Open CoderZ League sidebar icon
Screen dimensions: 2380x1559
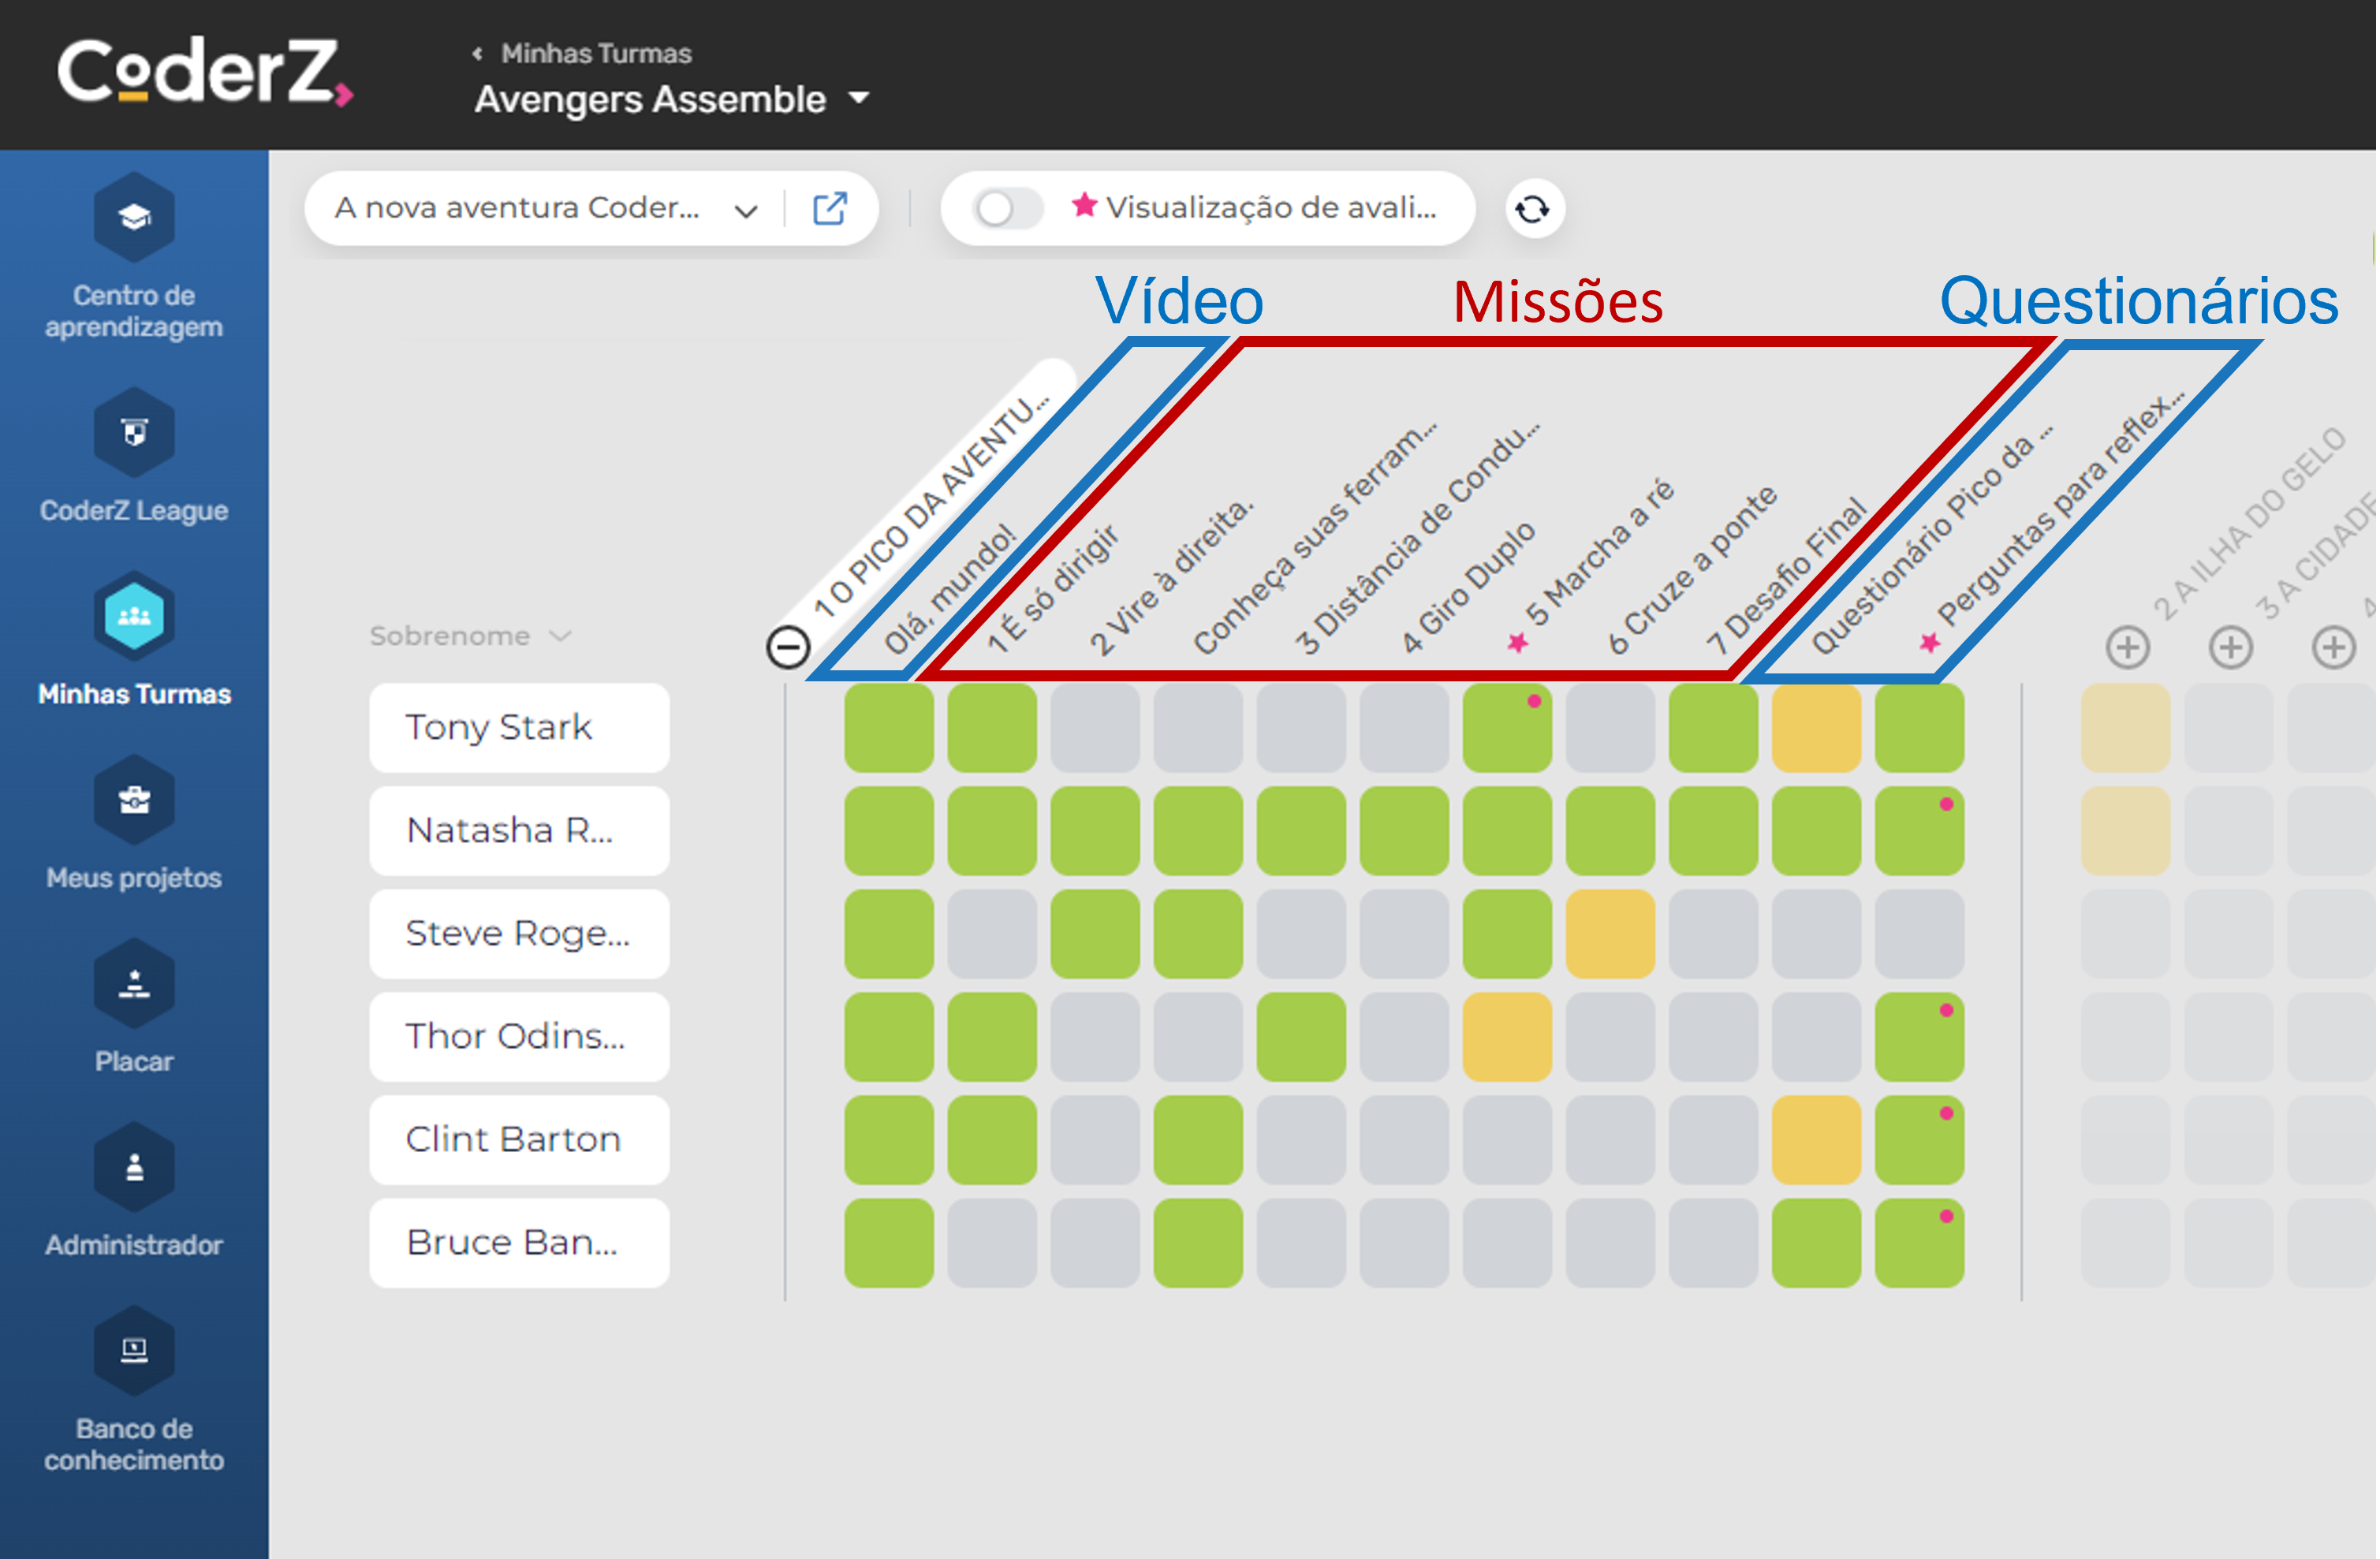point(134,433)
